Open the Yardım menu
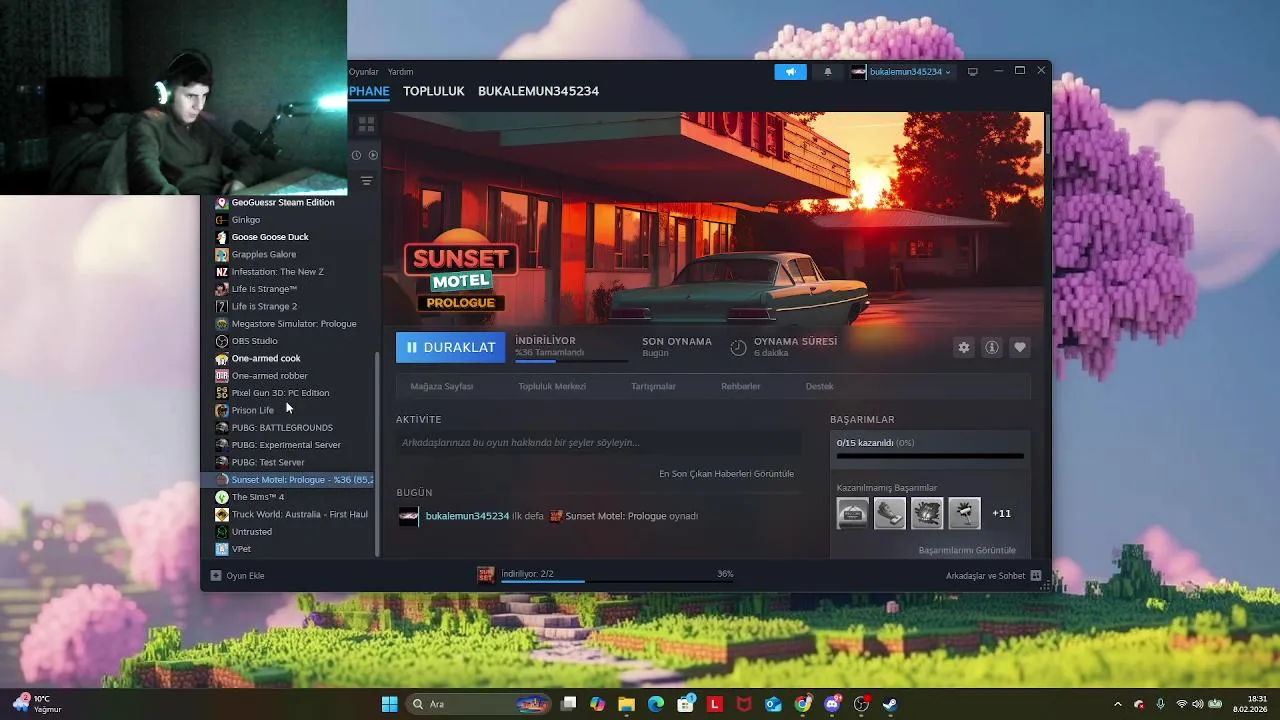Viewport: 1280px width, 720px height. [401, 72]
